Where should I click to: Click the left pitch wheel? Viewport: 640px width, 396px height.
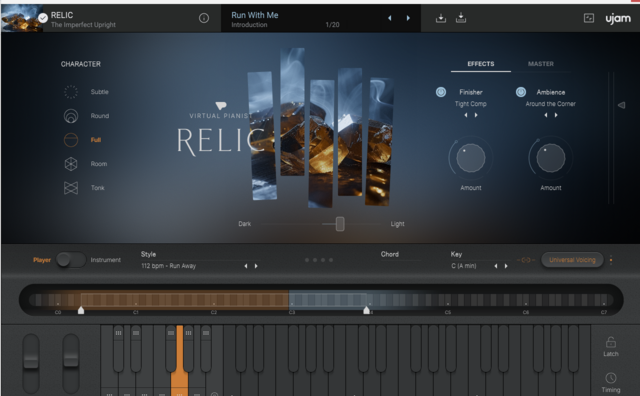pyautogui.click(x=31, y=363)
